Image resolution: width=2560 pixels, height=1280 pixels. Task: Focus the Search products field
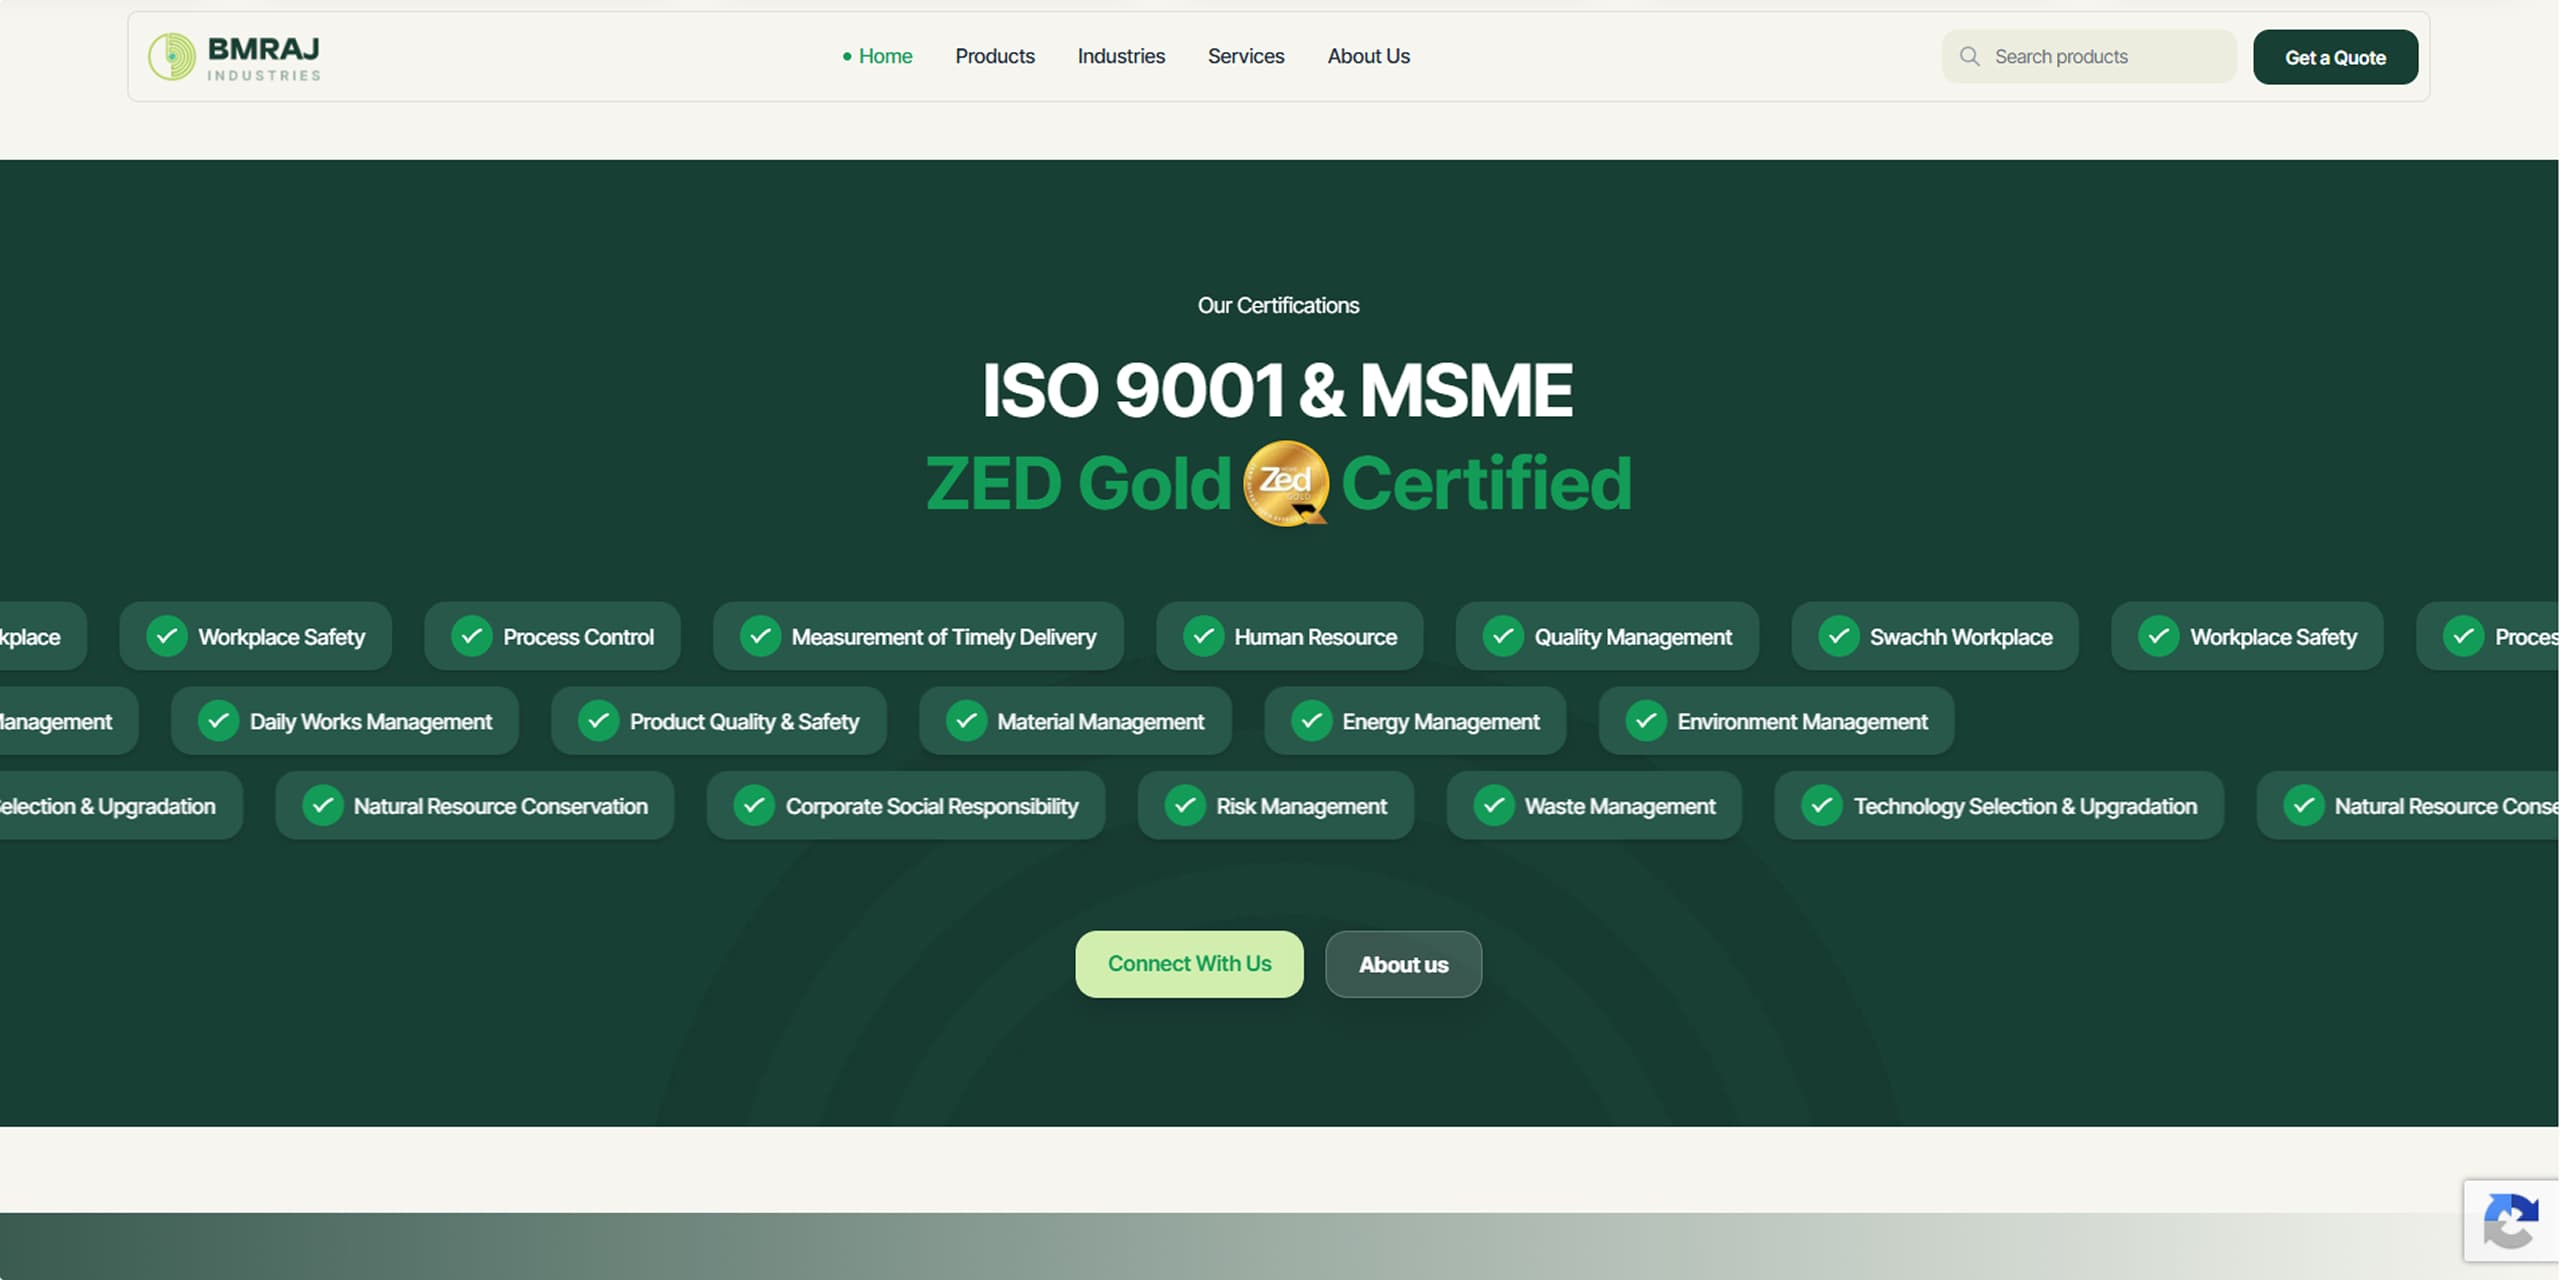tap(2089, 57)
